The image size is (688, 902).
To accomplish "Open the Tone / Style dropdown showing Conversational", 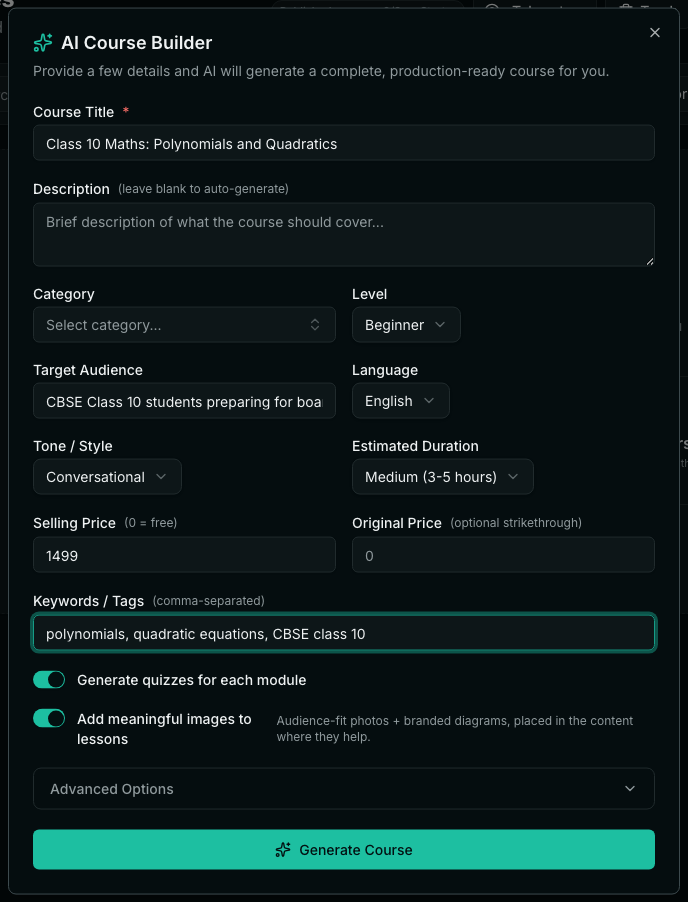I will [108, 476].
